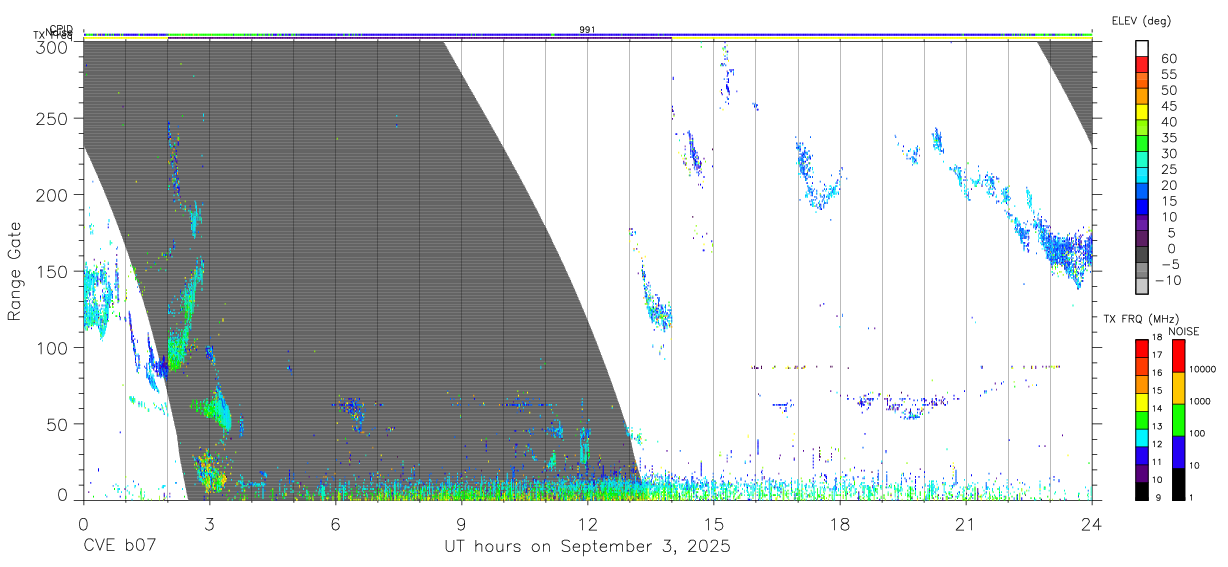Click the 1000 label on NOISE scale
The image size is (1228, 567).
[1201, 401]
